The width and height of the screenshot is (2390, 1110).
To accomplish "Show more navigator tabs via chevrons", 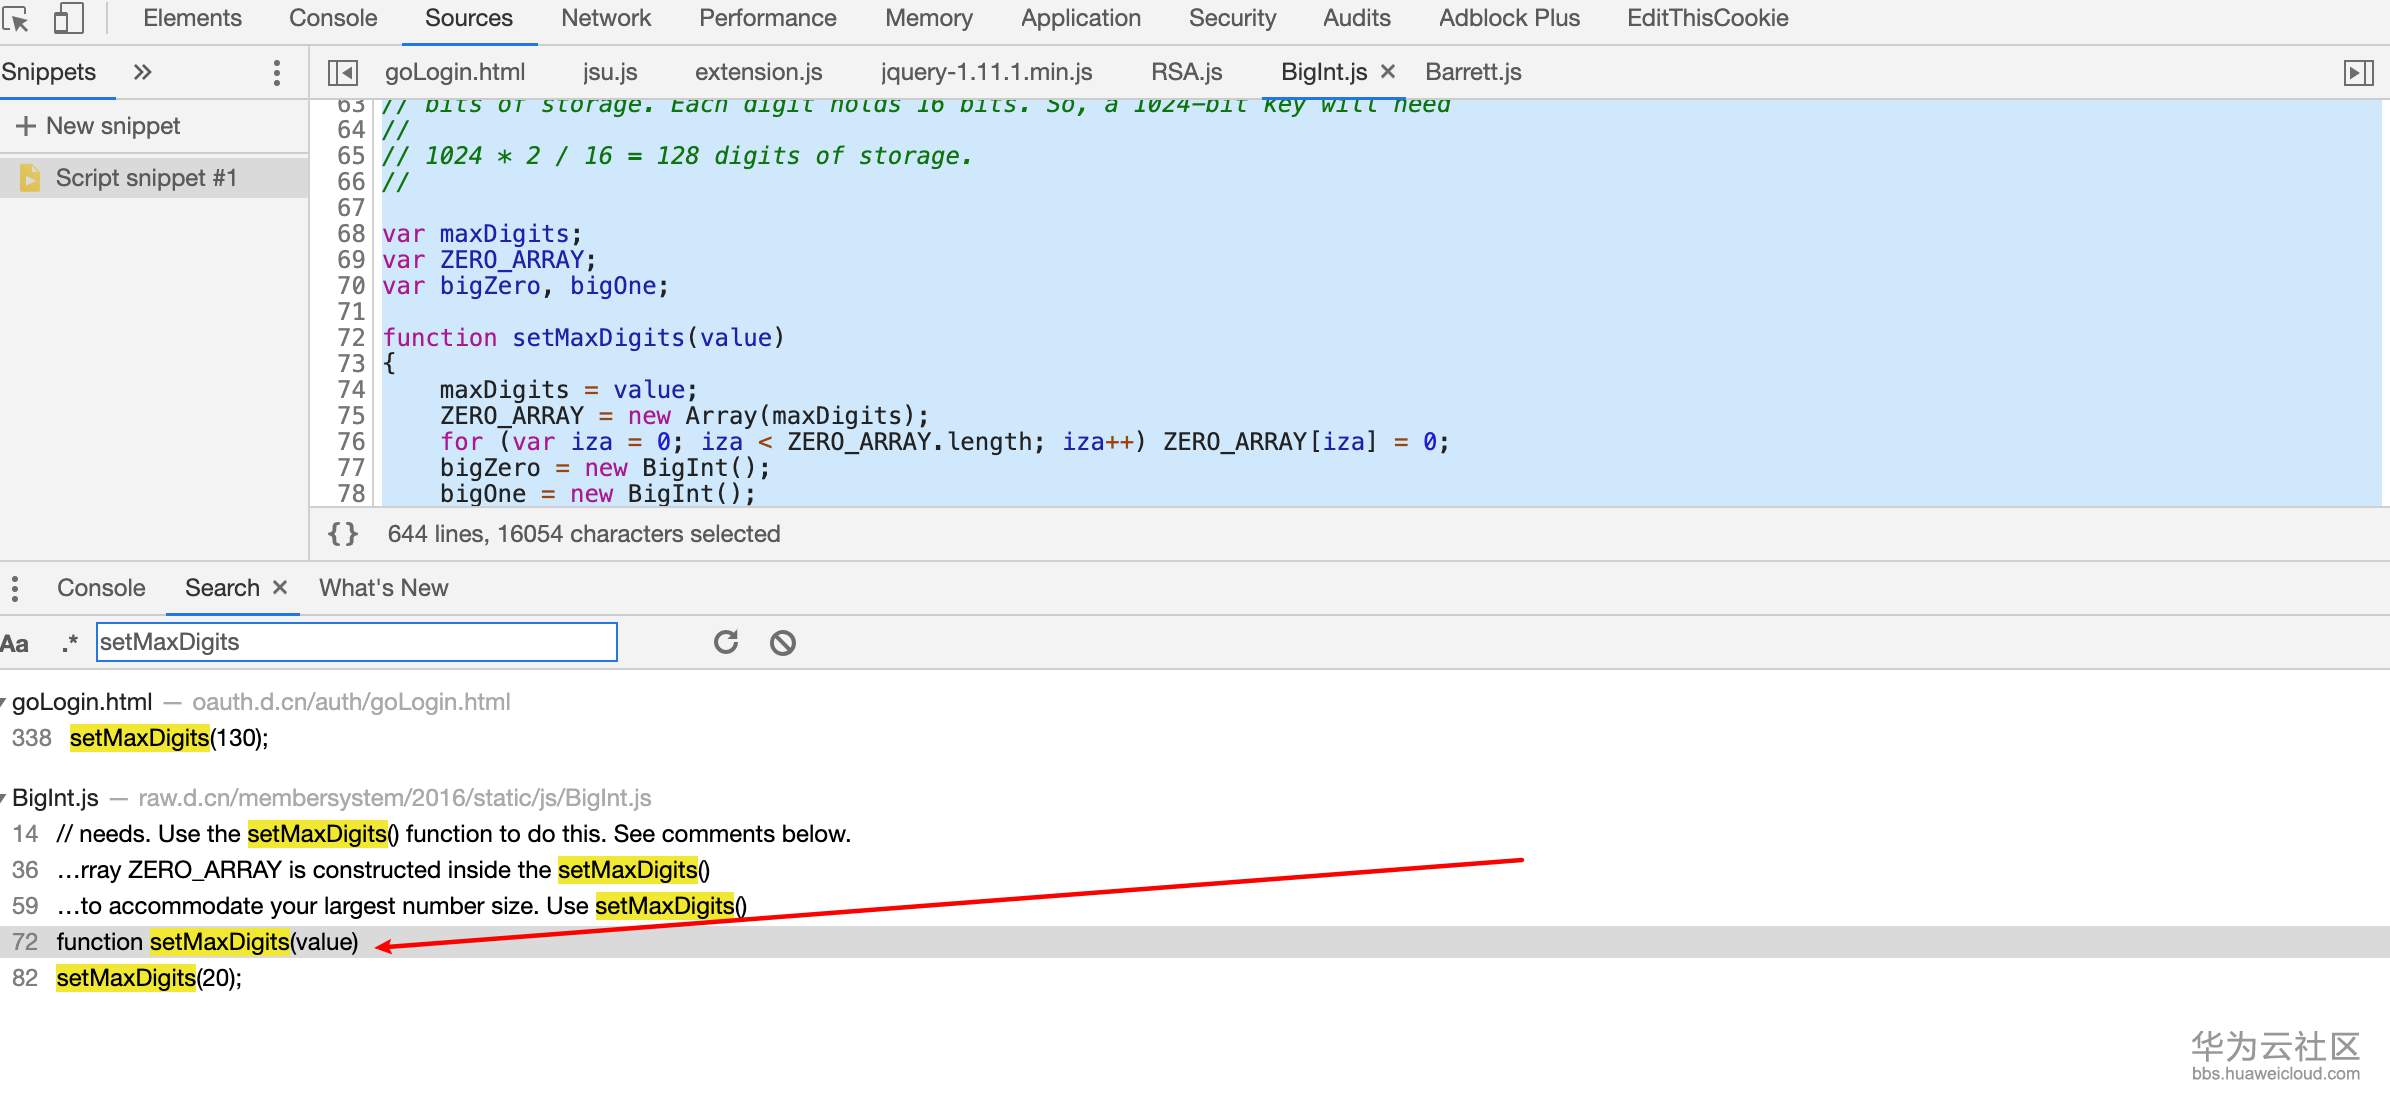I will tap(142, 72).
